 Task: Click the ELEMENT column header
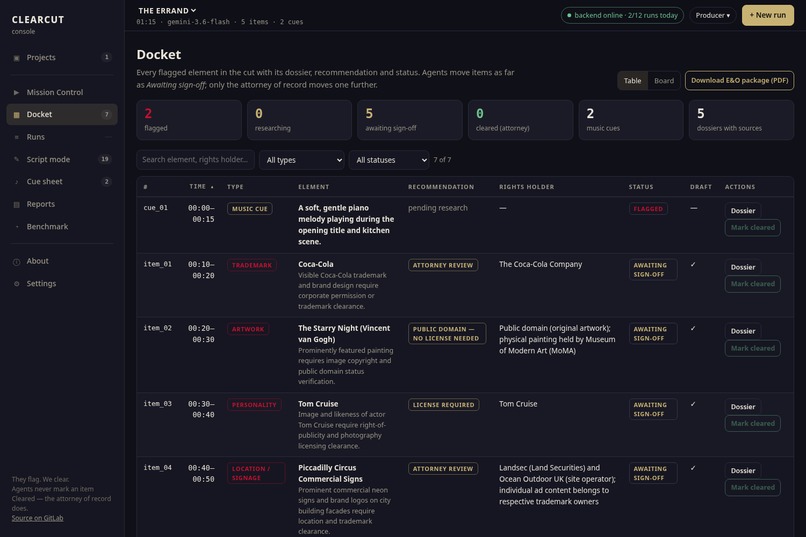314,187
